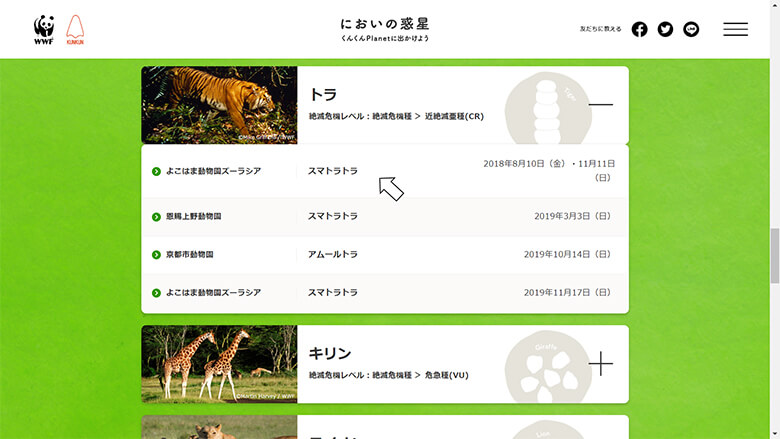Click the トラ heading

pyautogui.click(x=323, y=94)
